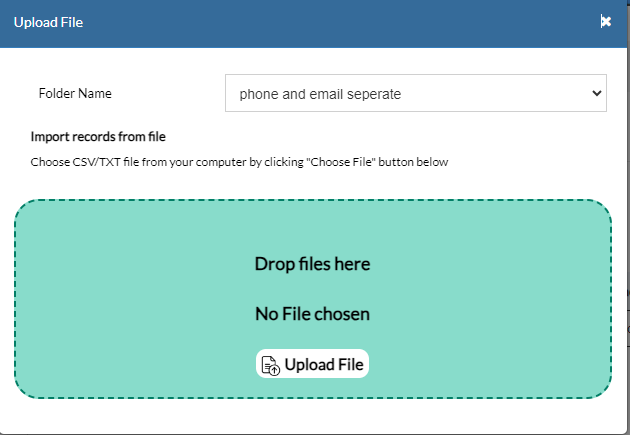Close the Upload File dialog
This screenshot has width=630, height=435.
point(605,21)
